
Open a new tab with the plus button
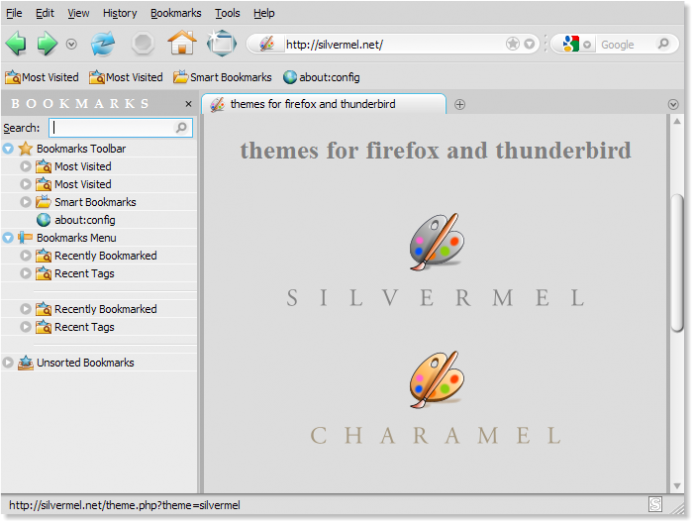[x=460, y=105]
